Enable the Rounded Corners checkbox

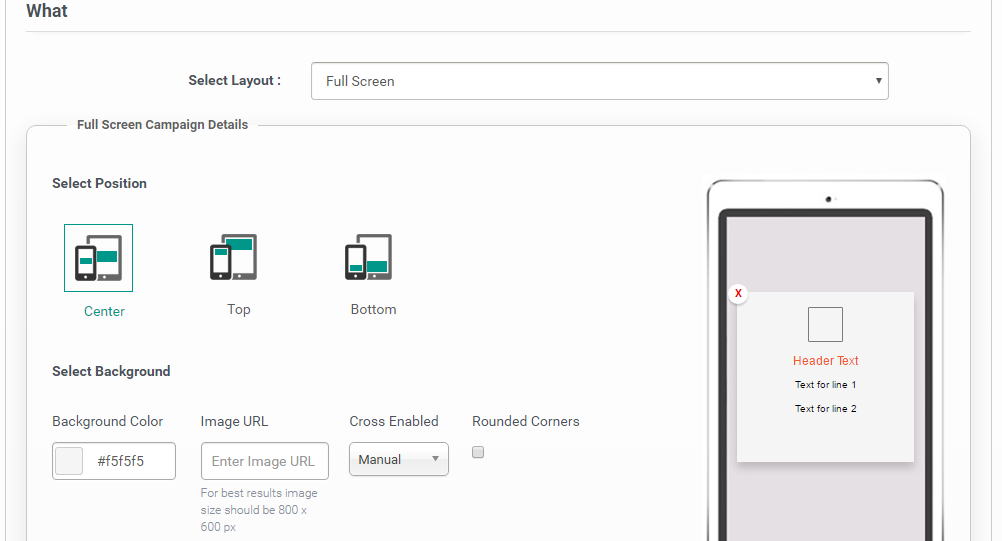pos(478,452)
